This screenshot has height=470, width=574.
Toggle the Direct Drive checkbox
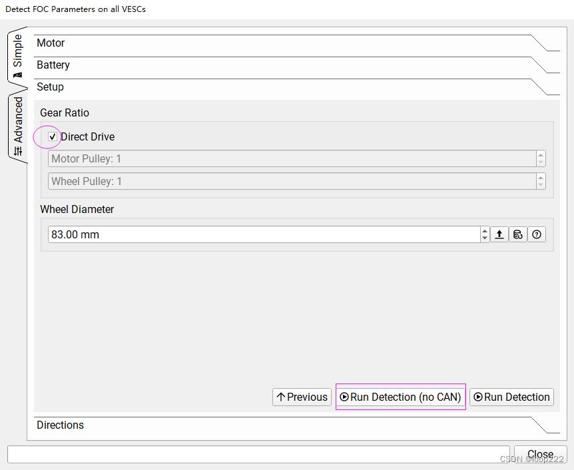(x=53, y=137)
